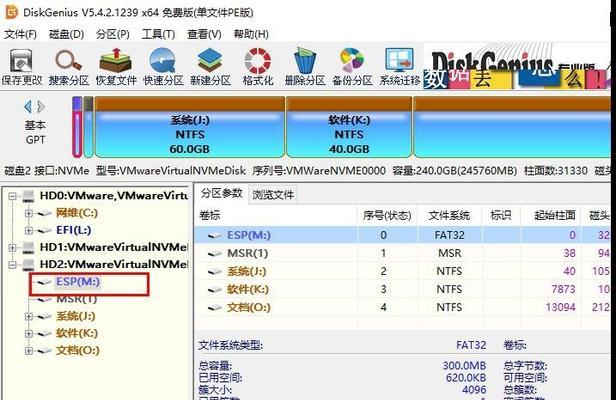The width and height of the screenshot is (616, 400).
Task: Switch to the 分区参数 tab
Action: click(x=222, y=193)
